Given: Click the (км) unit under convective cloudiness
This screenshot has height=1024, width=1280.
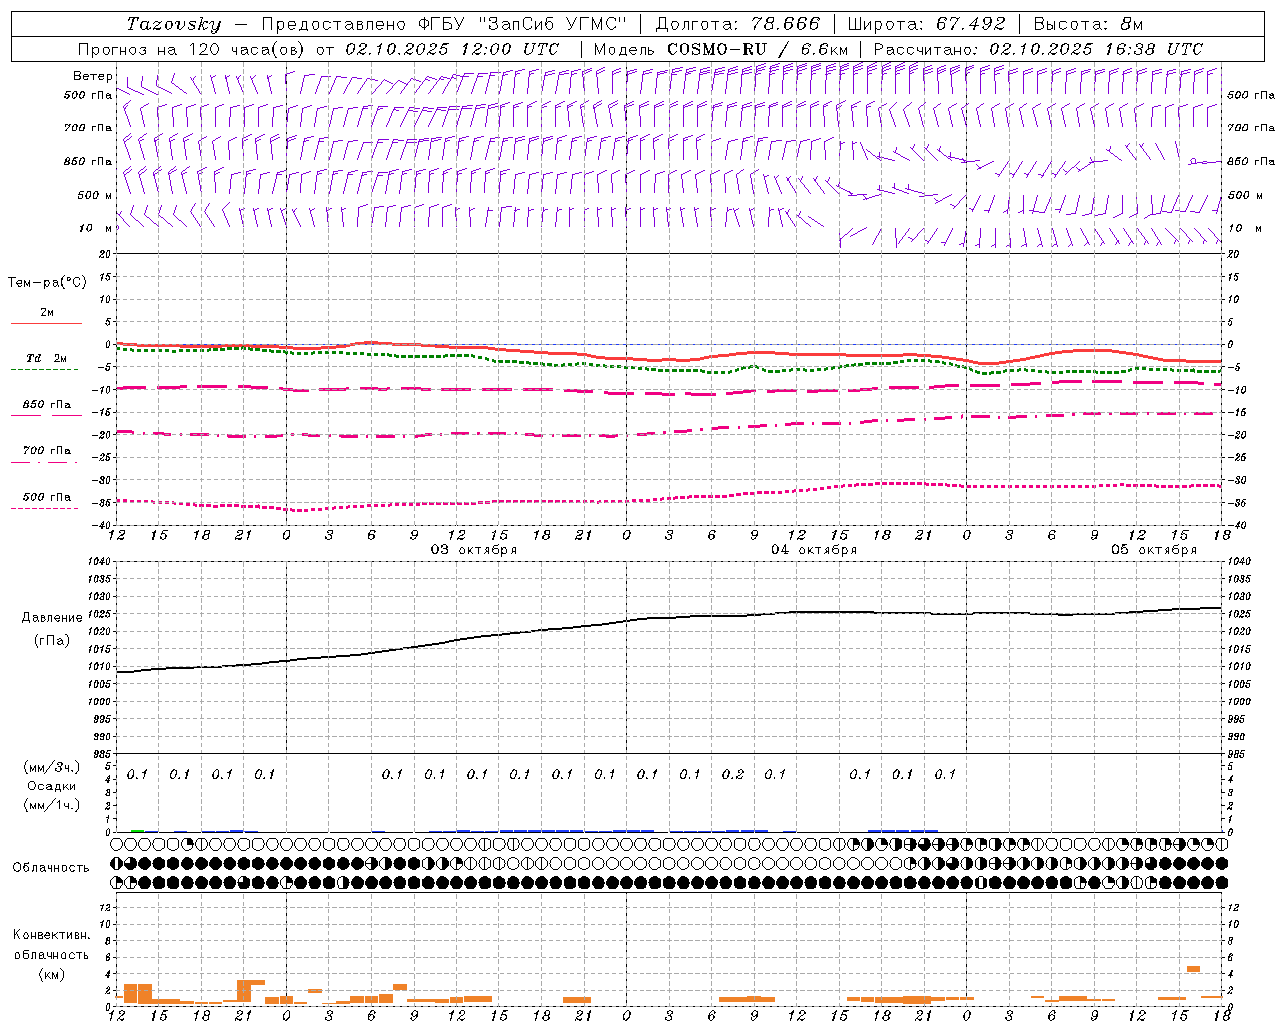Looking at the screenshot, I should point(51,974).
